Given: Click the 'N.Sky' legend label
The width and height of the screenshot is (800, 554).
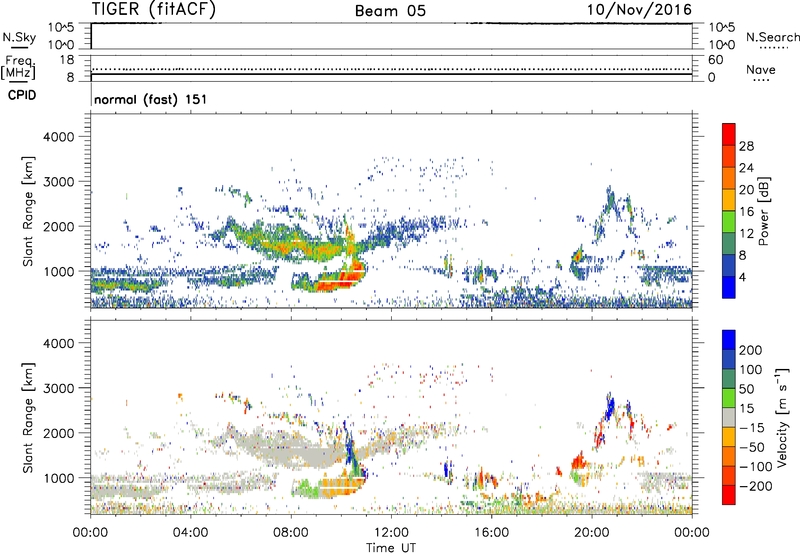Looking at the screenshot, I should pos(19,37).
